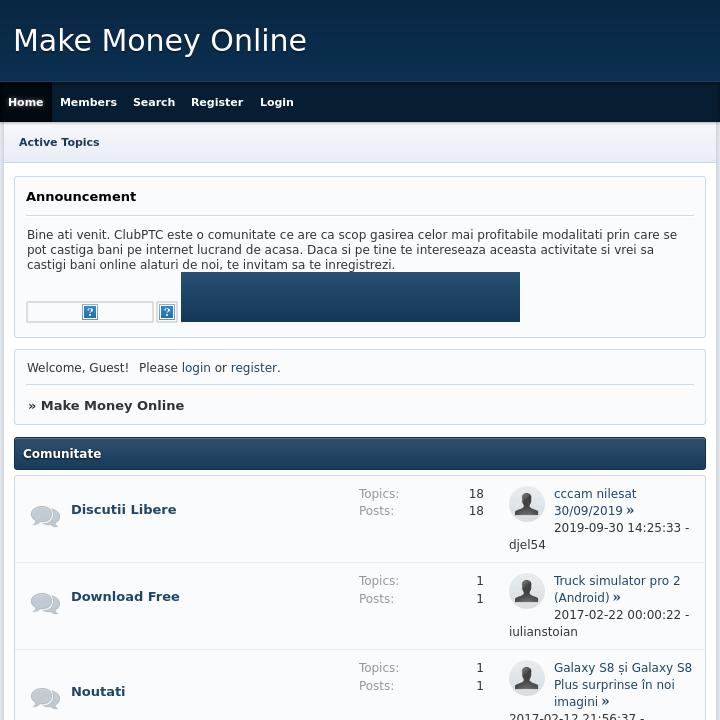The image size is (720, 720).
Task: Click the register link in welcome message
Action: tap(253, 368)
